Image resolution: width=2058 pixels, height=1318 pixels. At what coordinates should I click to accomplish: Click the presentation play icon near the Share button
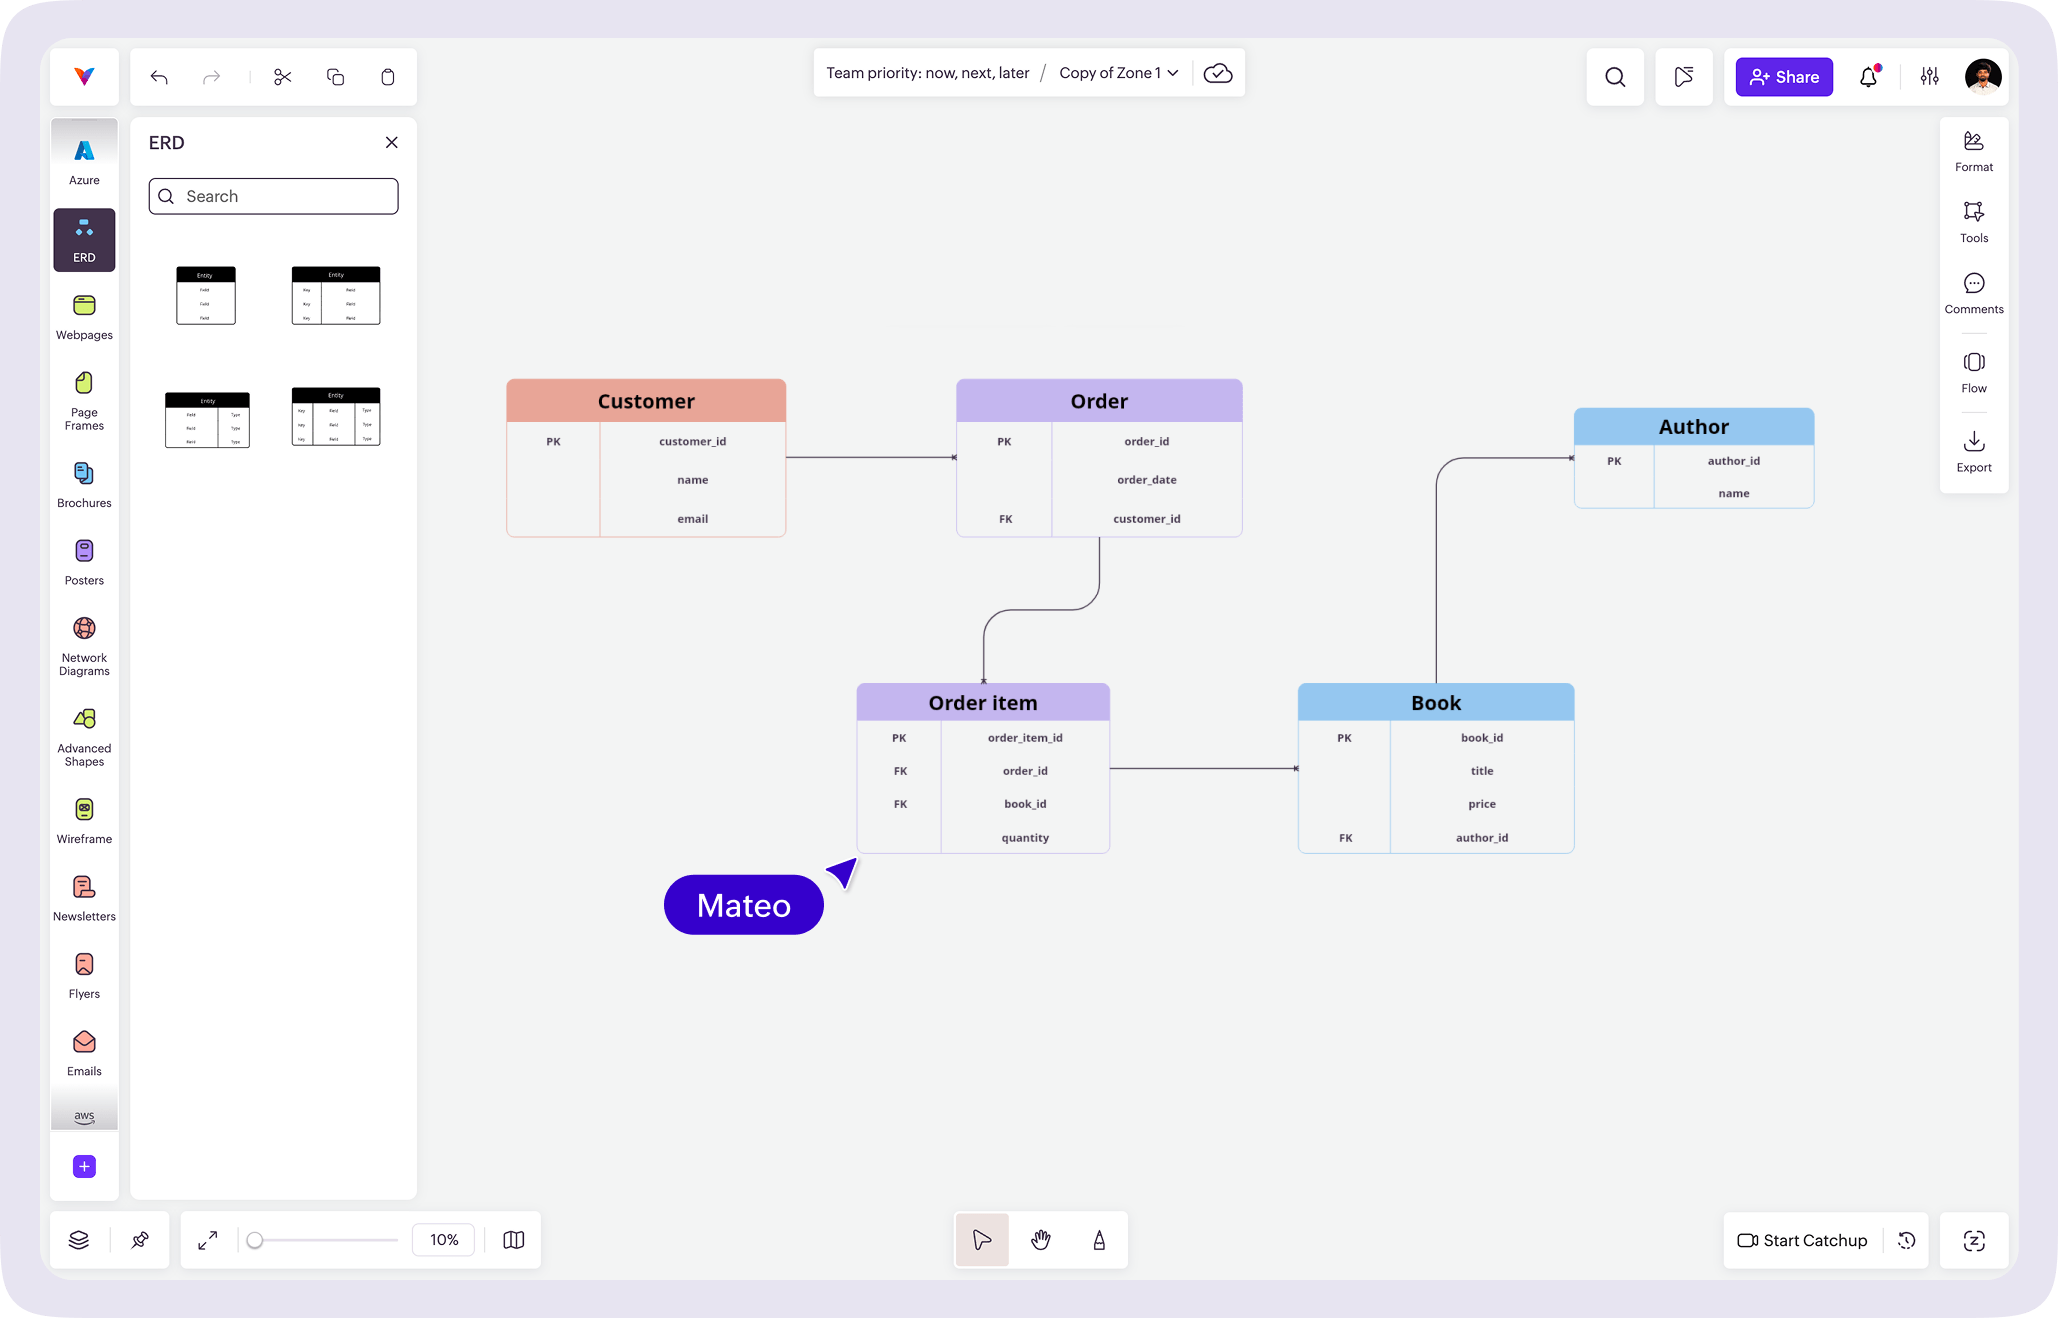click(1684, 77)
